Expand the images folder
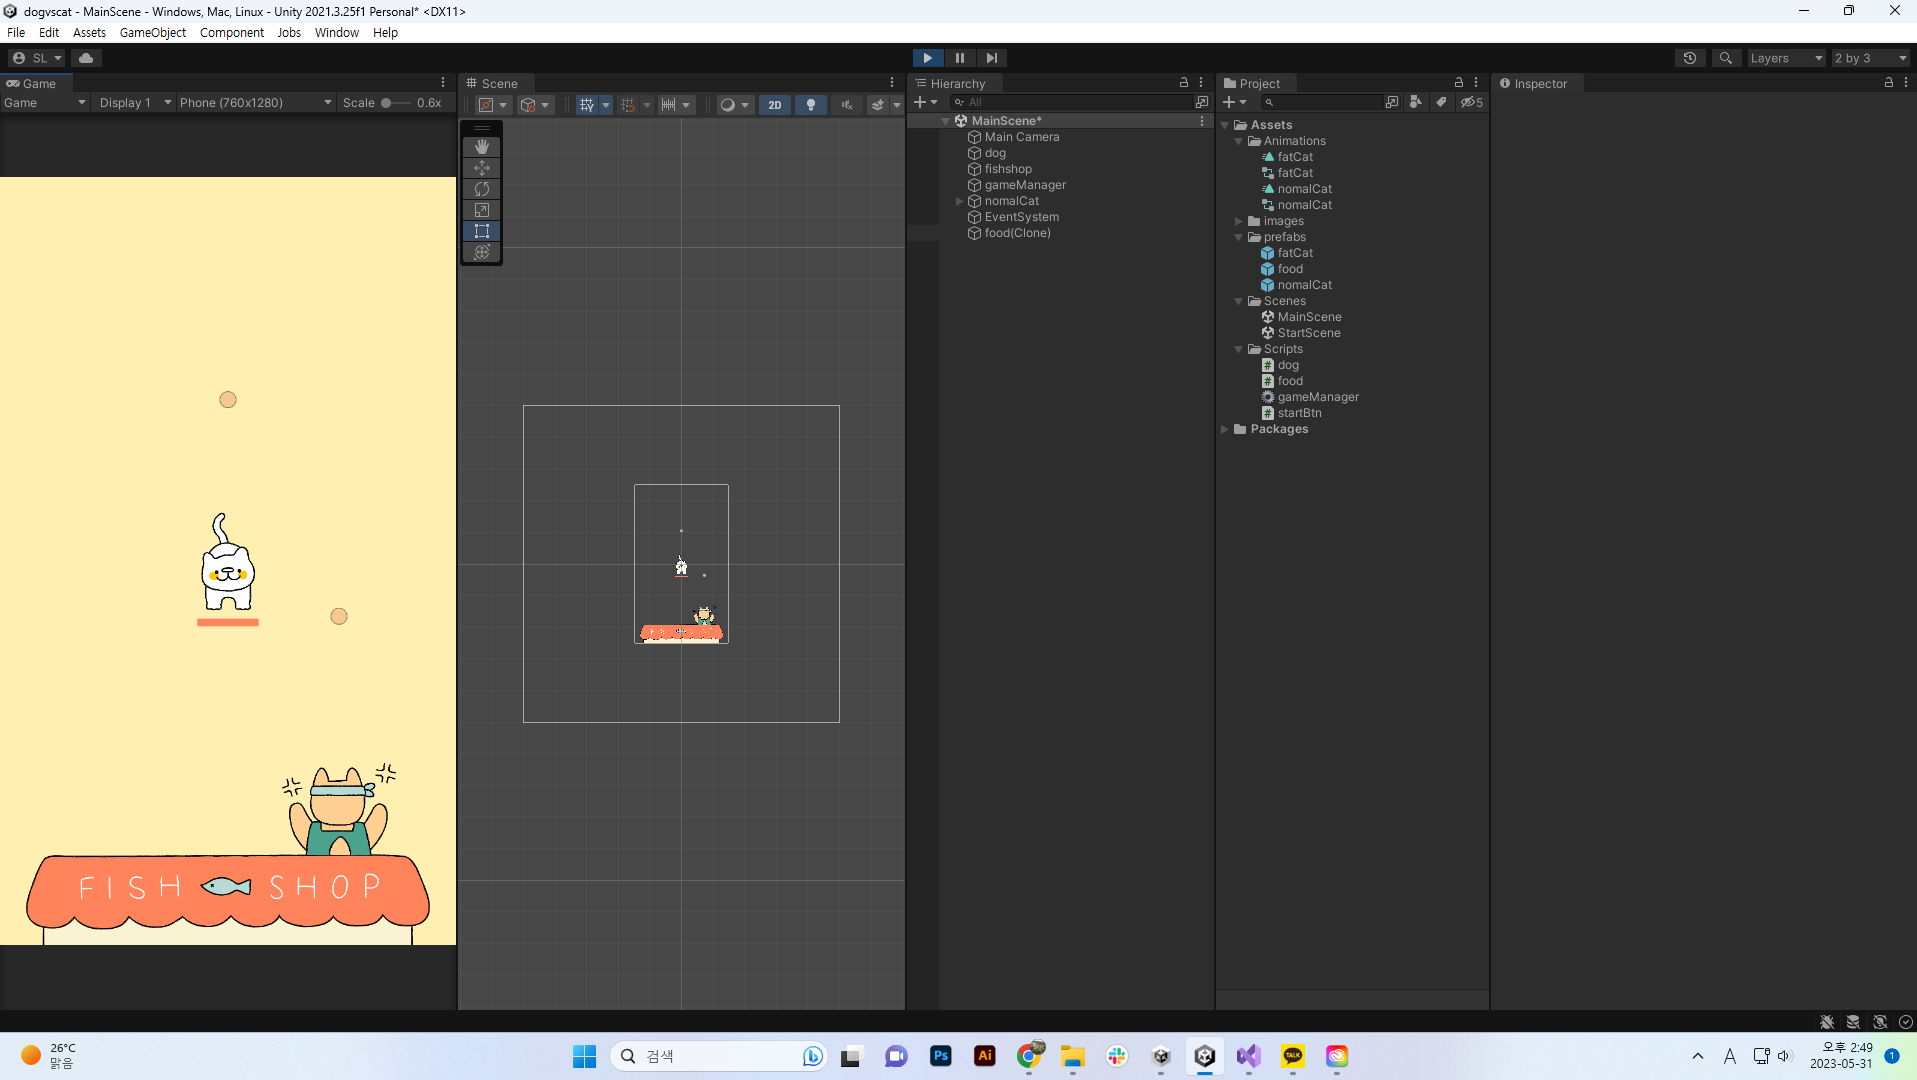This screenshot has height=1080, width=1917. (1239, 221)
